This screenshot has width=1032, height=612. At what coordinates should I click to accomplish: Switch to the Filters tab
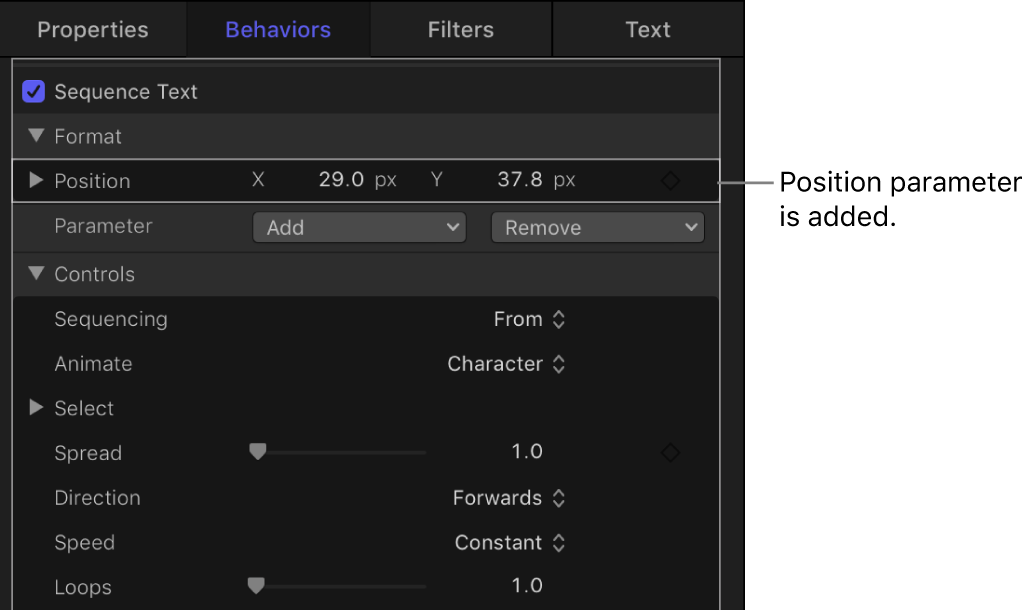(x=460, y=29)
